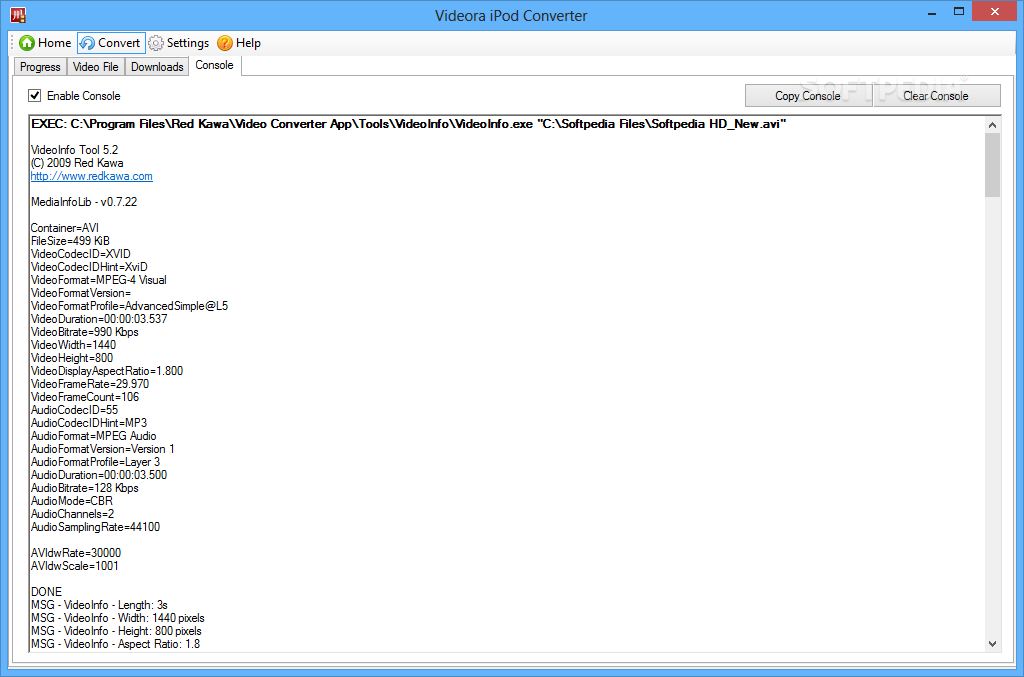The height and width of the screenshot is (677, 1024).
Task: Go to the Downloads tab
Action: point(157,67)
